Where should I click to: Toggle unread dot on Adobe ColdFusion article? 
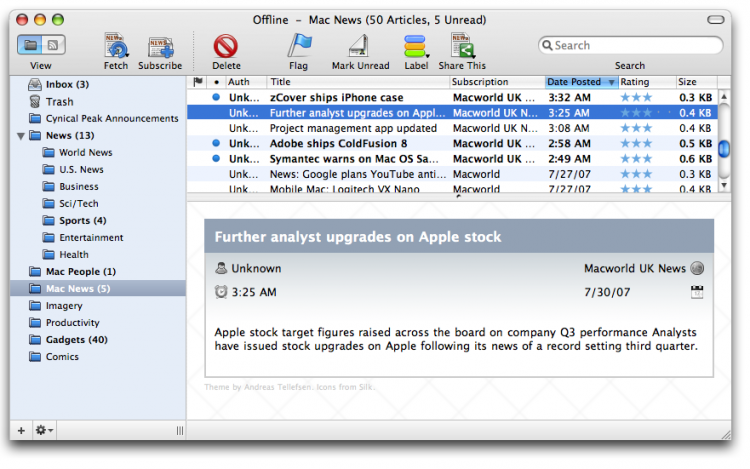click(216, 143)
